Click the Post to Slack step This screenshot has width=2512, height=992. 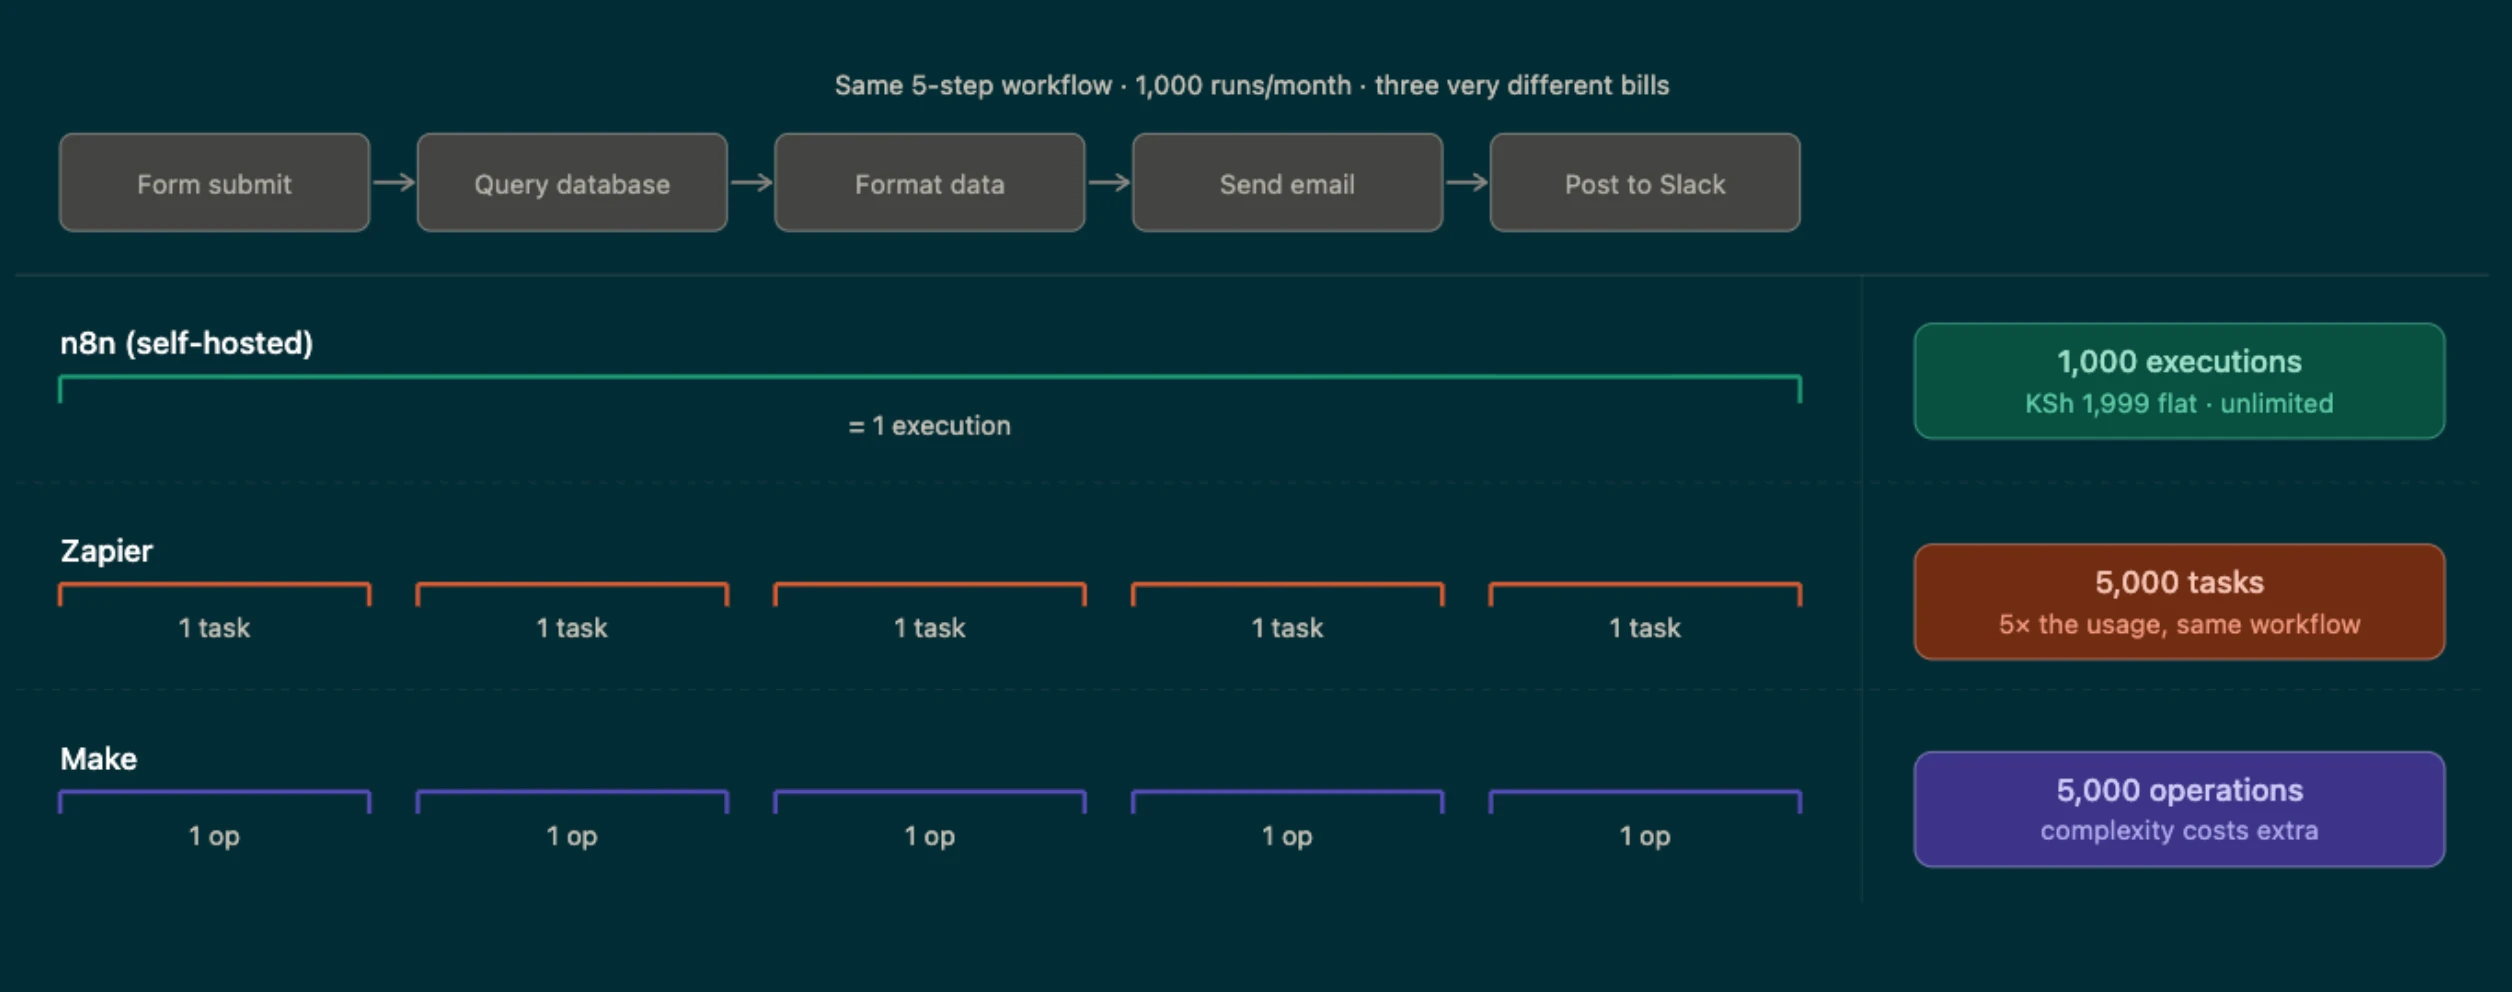tap(1645, 183)
